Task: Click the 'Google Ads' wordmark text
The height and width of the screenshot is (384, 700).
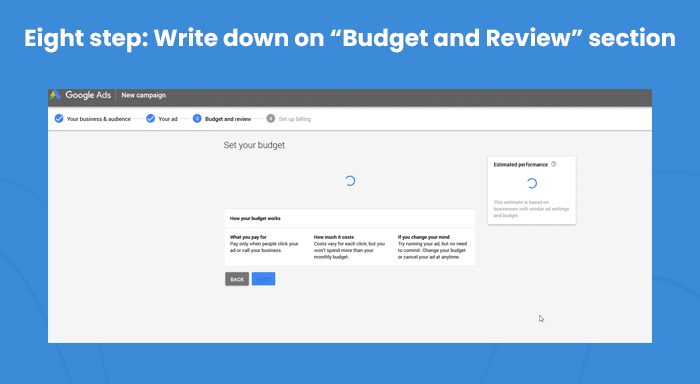Action: (x=88, y=95)
